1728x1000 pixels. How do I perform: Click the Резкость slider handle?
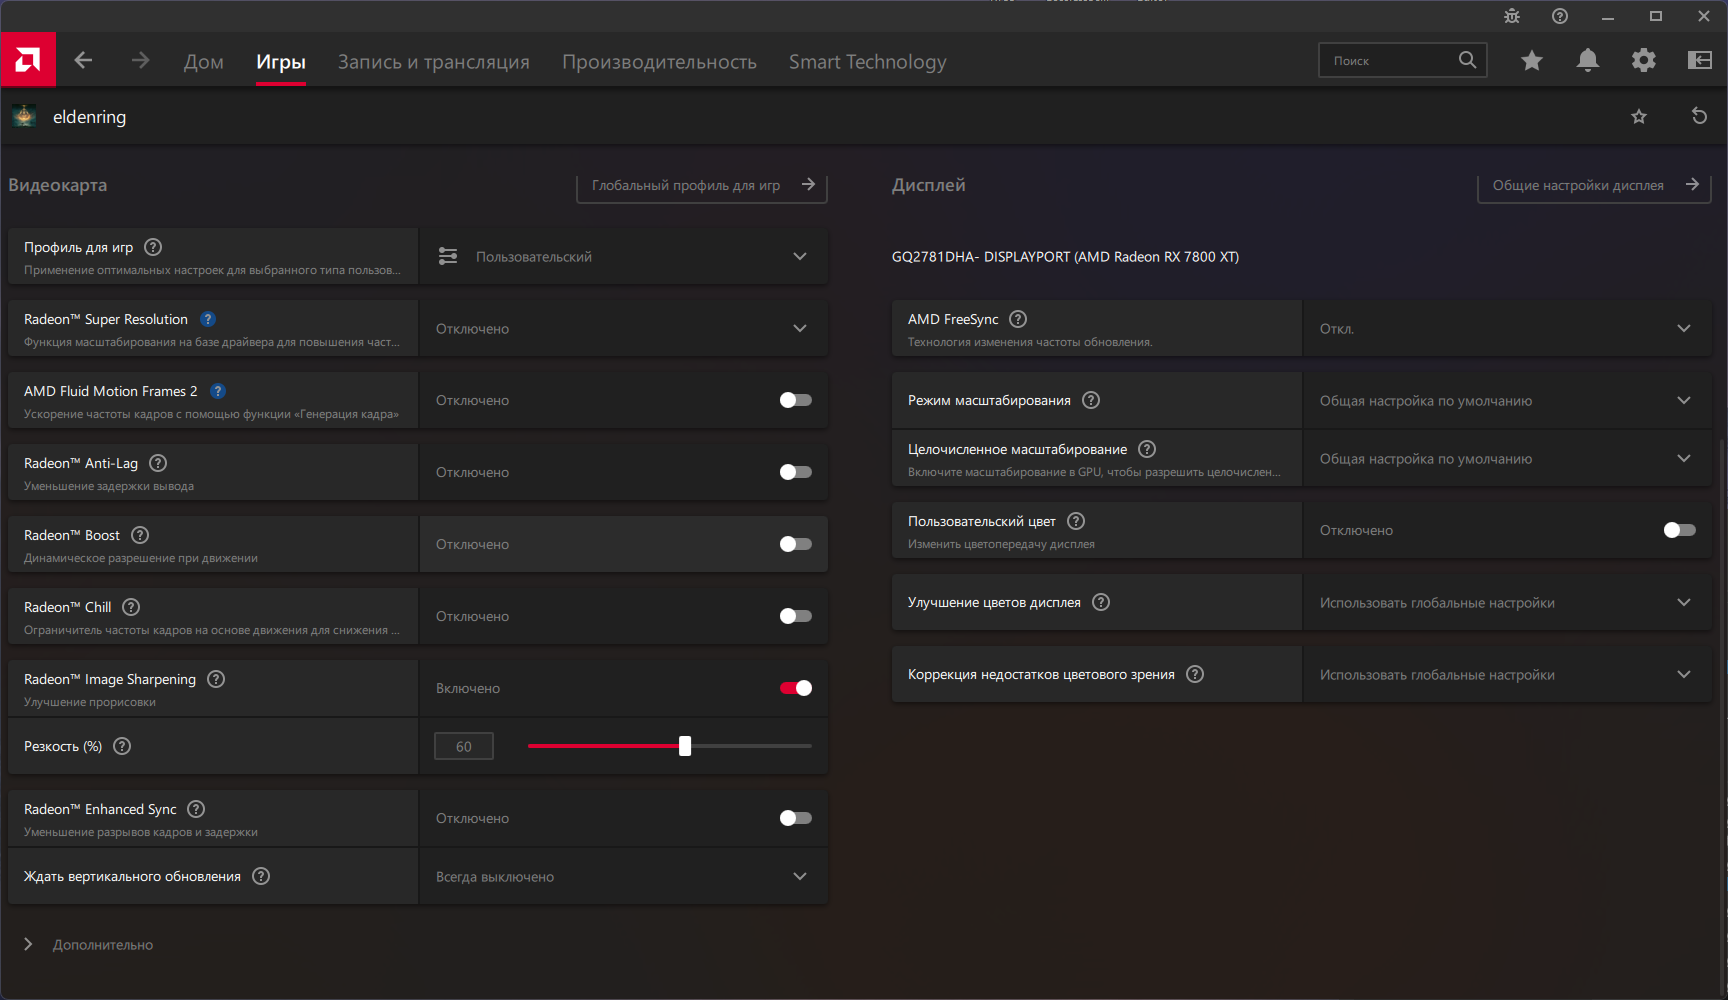(x=685, y=746)
